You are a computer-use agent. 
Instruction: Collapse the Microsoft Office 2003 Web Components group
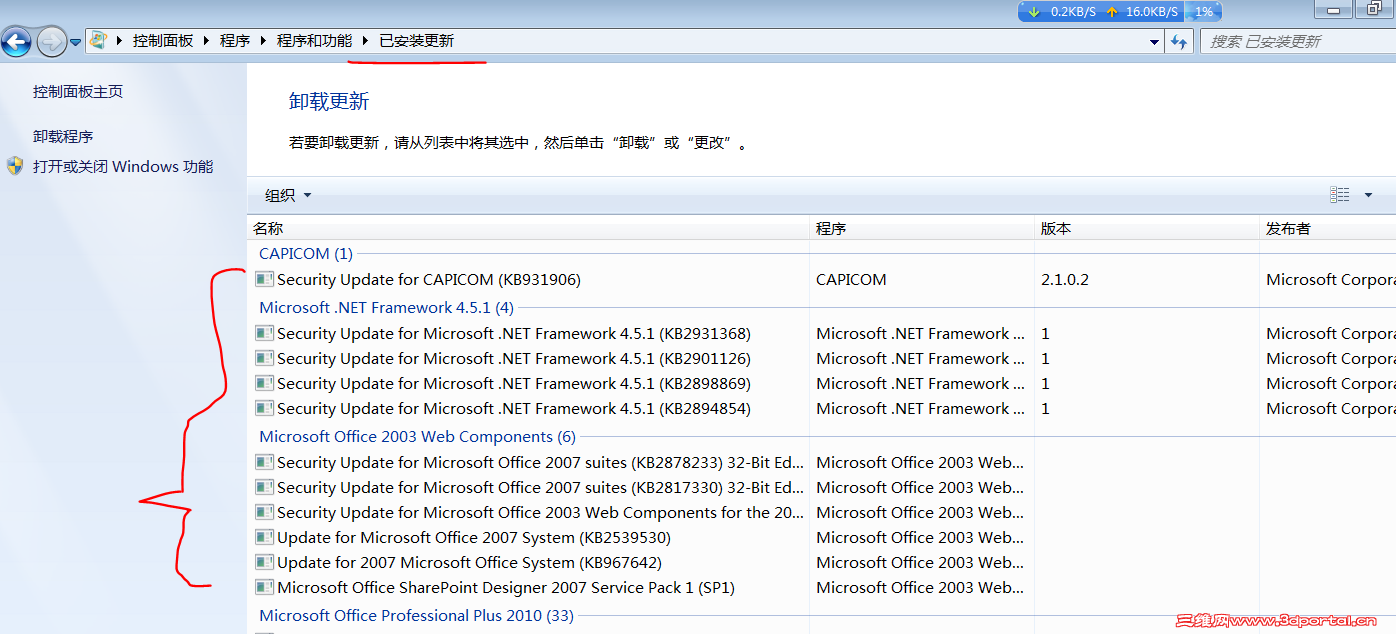point(417,437)
